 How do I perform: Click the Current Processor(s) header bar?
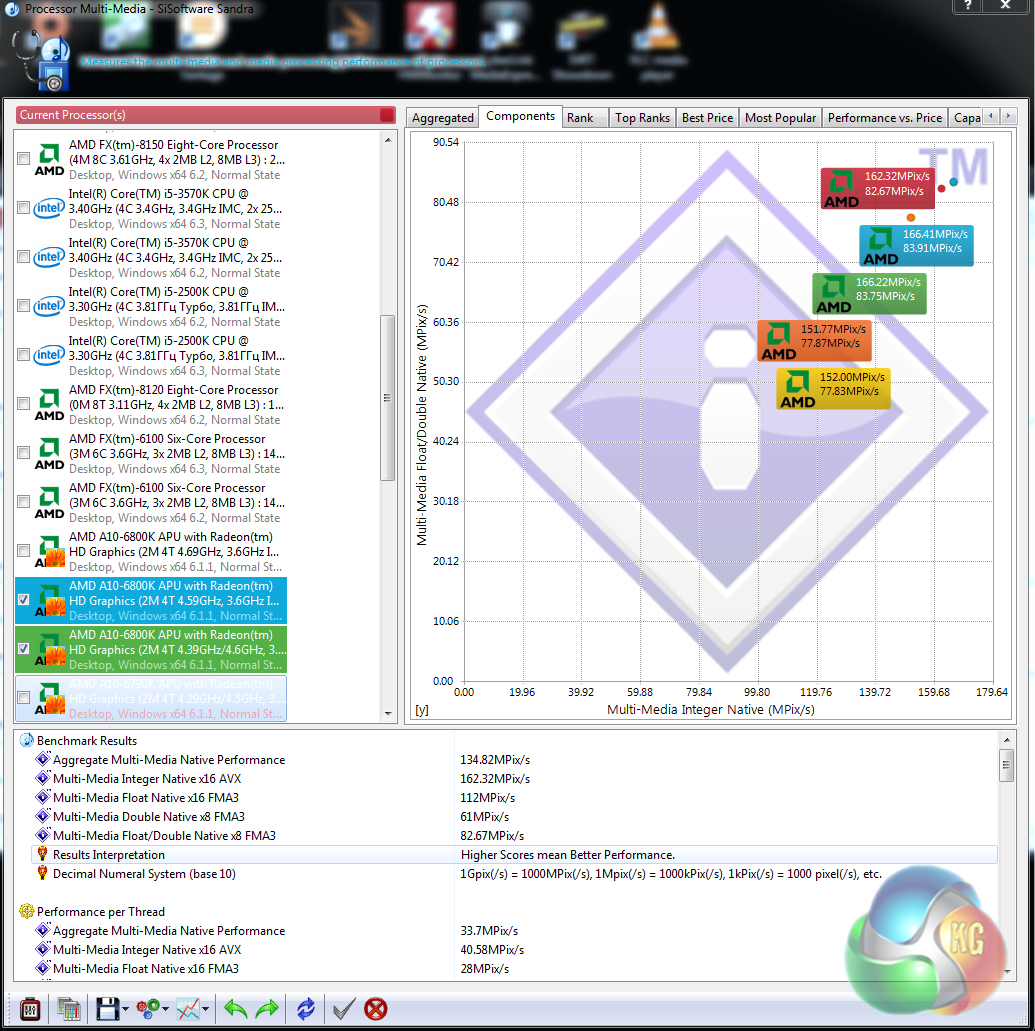coord(205,115)
